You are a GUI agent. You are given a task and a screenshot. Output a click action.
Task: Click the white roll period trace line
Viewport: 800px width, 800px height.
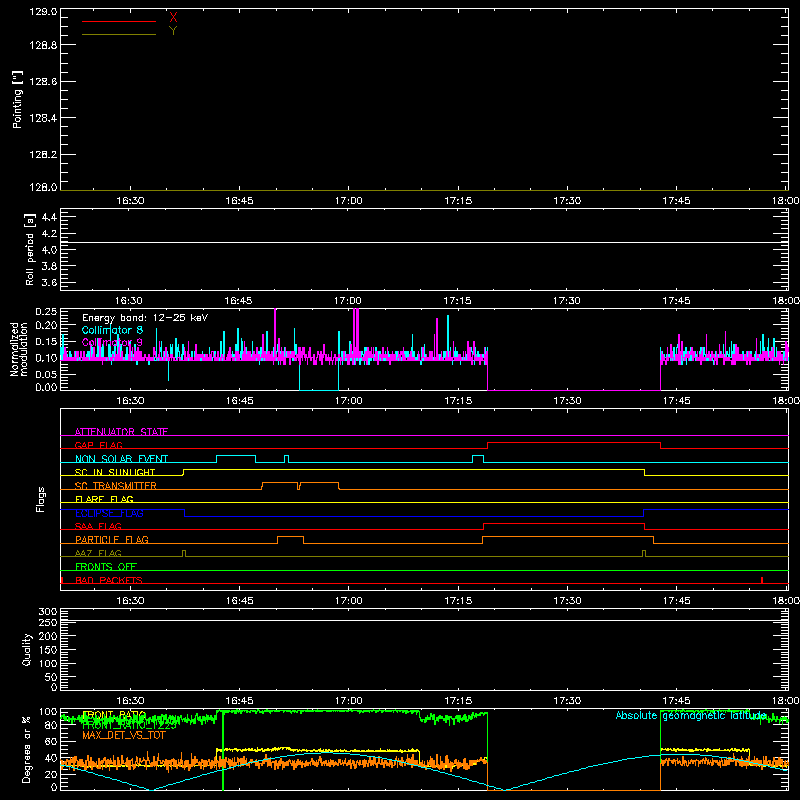click(x=424, y=242)
